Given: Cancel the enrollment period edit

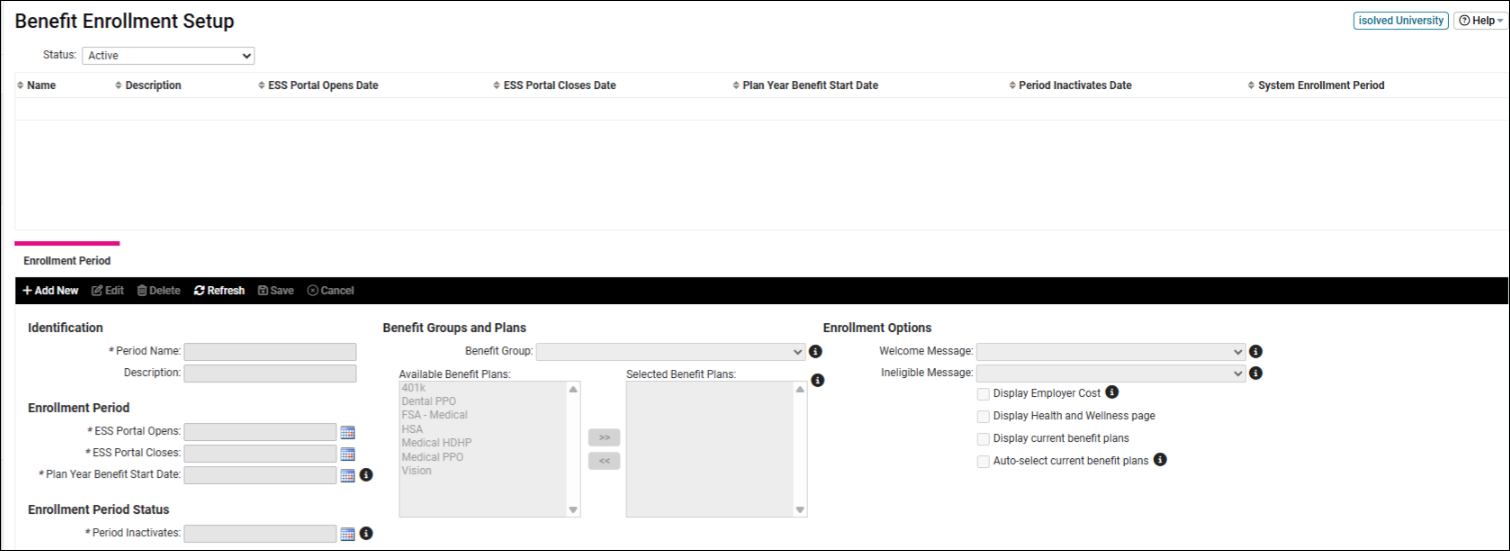Looking at the screenshot, I should [x=331, y=291].
